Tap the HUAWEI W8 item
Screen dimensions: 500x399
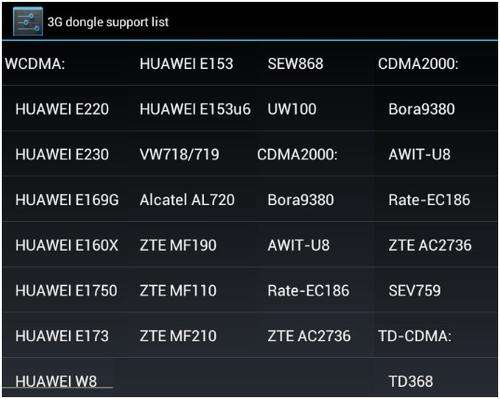point(56,381)
